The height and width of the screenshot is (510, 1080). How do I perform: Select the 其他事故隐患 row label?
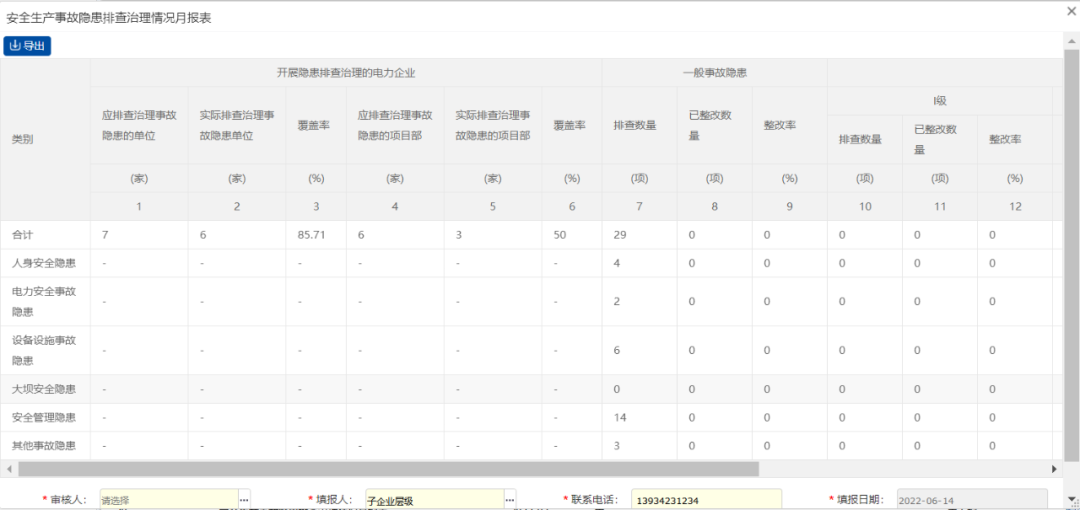[x=45, y=446]
